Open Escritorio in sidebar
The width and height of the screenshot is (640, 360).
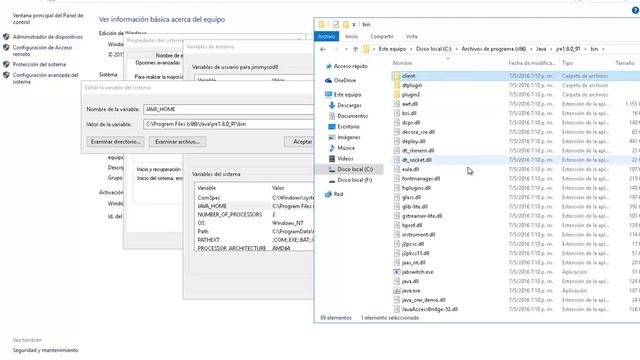click(x=348, y=127)
